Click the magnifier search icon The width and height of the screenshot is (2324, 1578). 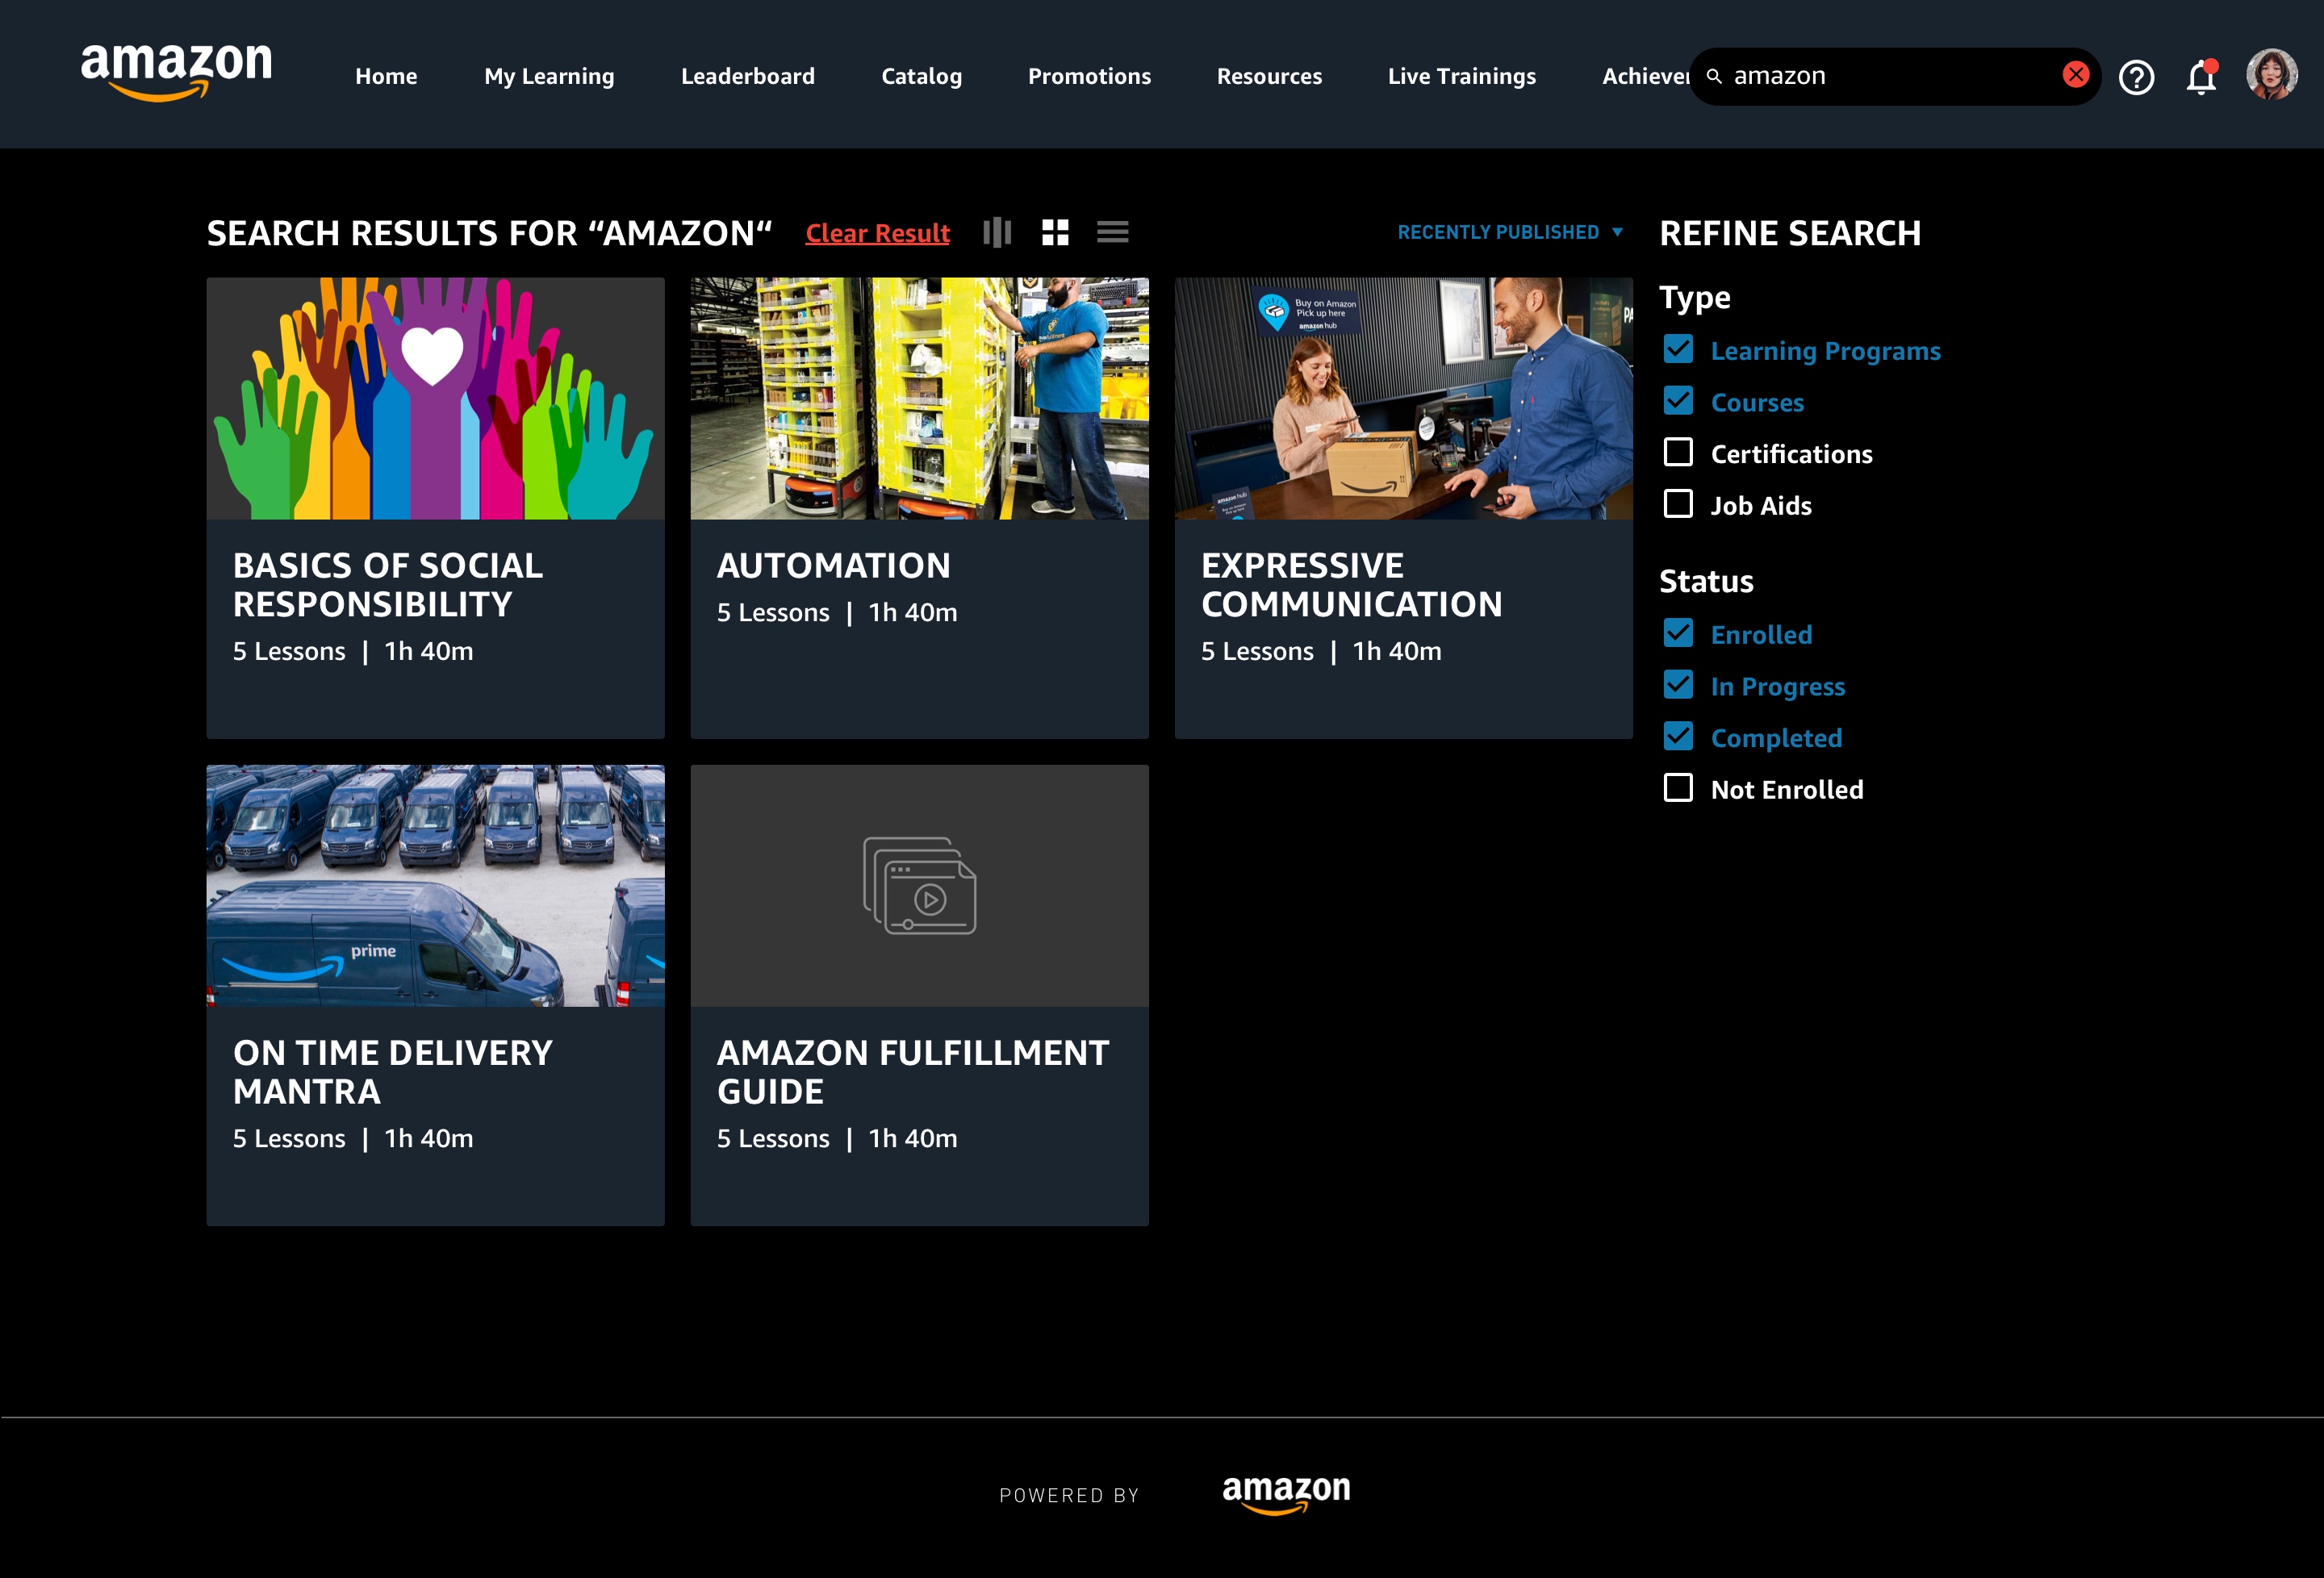tap(1714, 76)
